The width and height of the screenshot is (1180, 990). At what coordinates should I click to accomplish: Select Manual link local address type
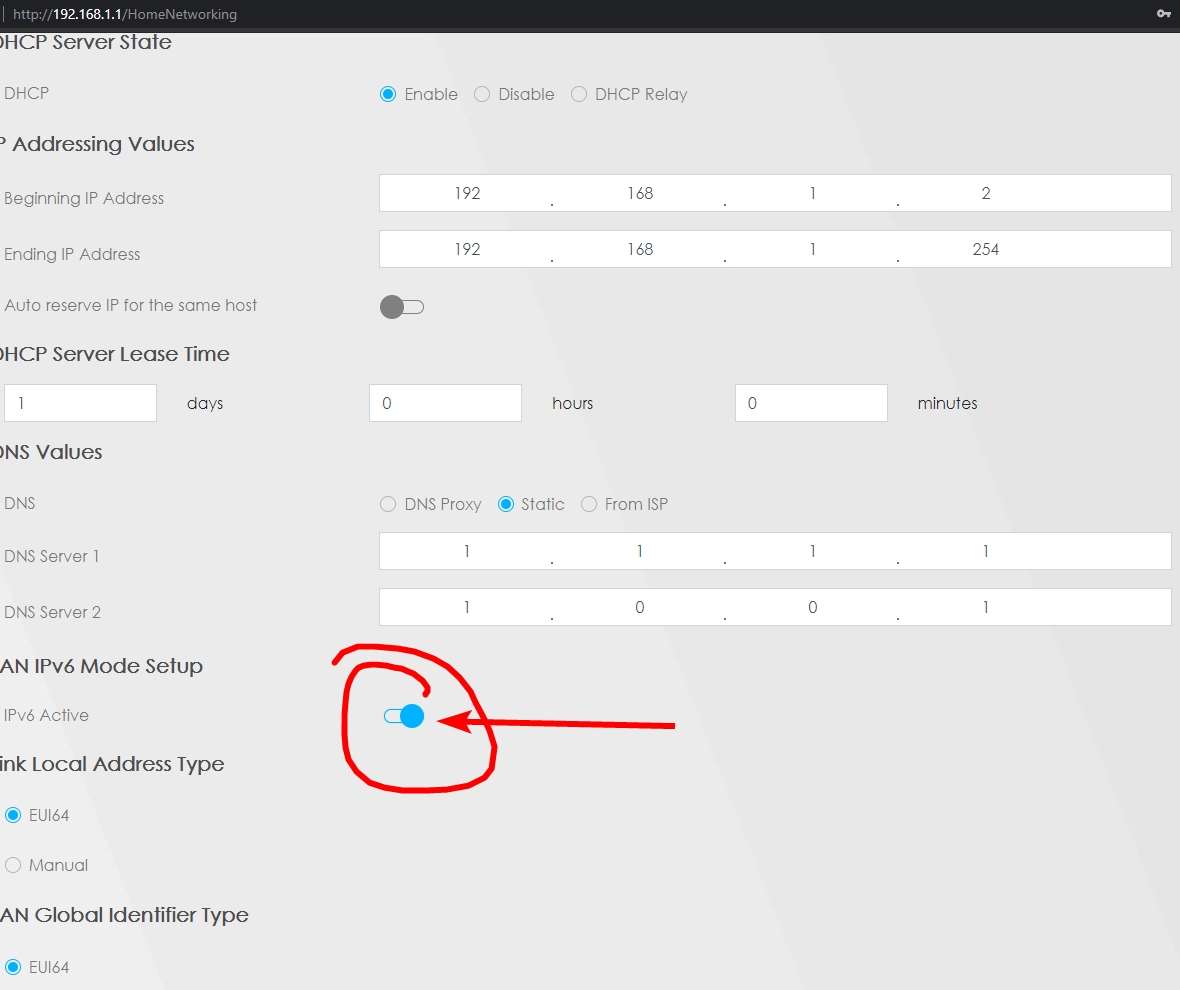(x=13, y=865)
